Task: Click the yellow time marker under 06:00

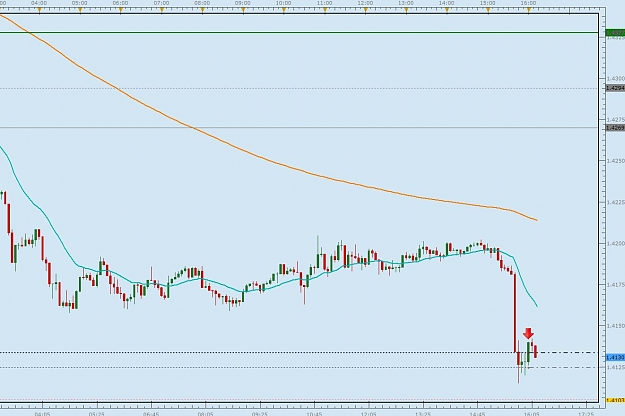Action: (x=121, y=11)
